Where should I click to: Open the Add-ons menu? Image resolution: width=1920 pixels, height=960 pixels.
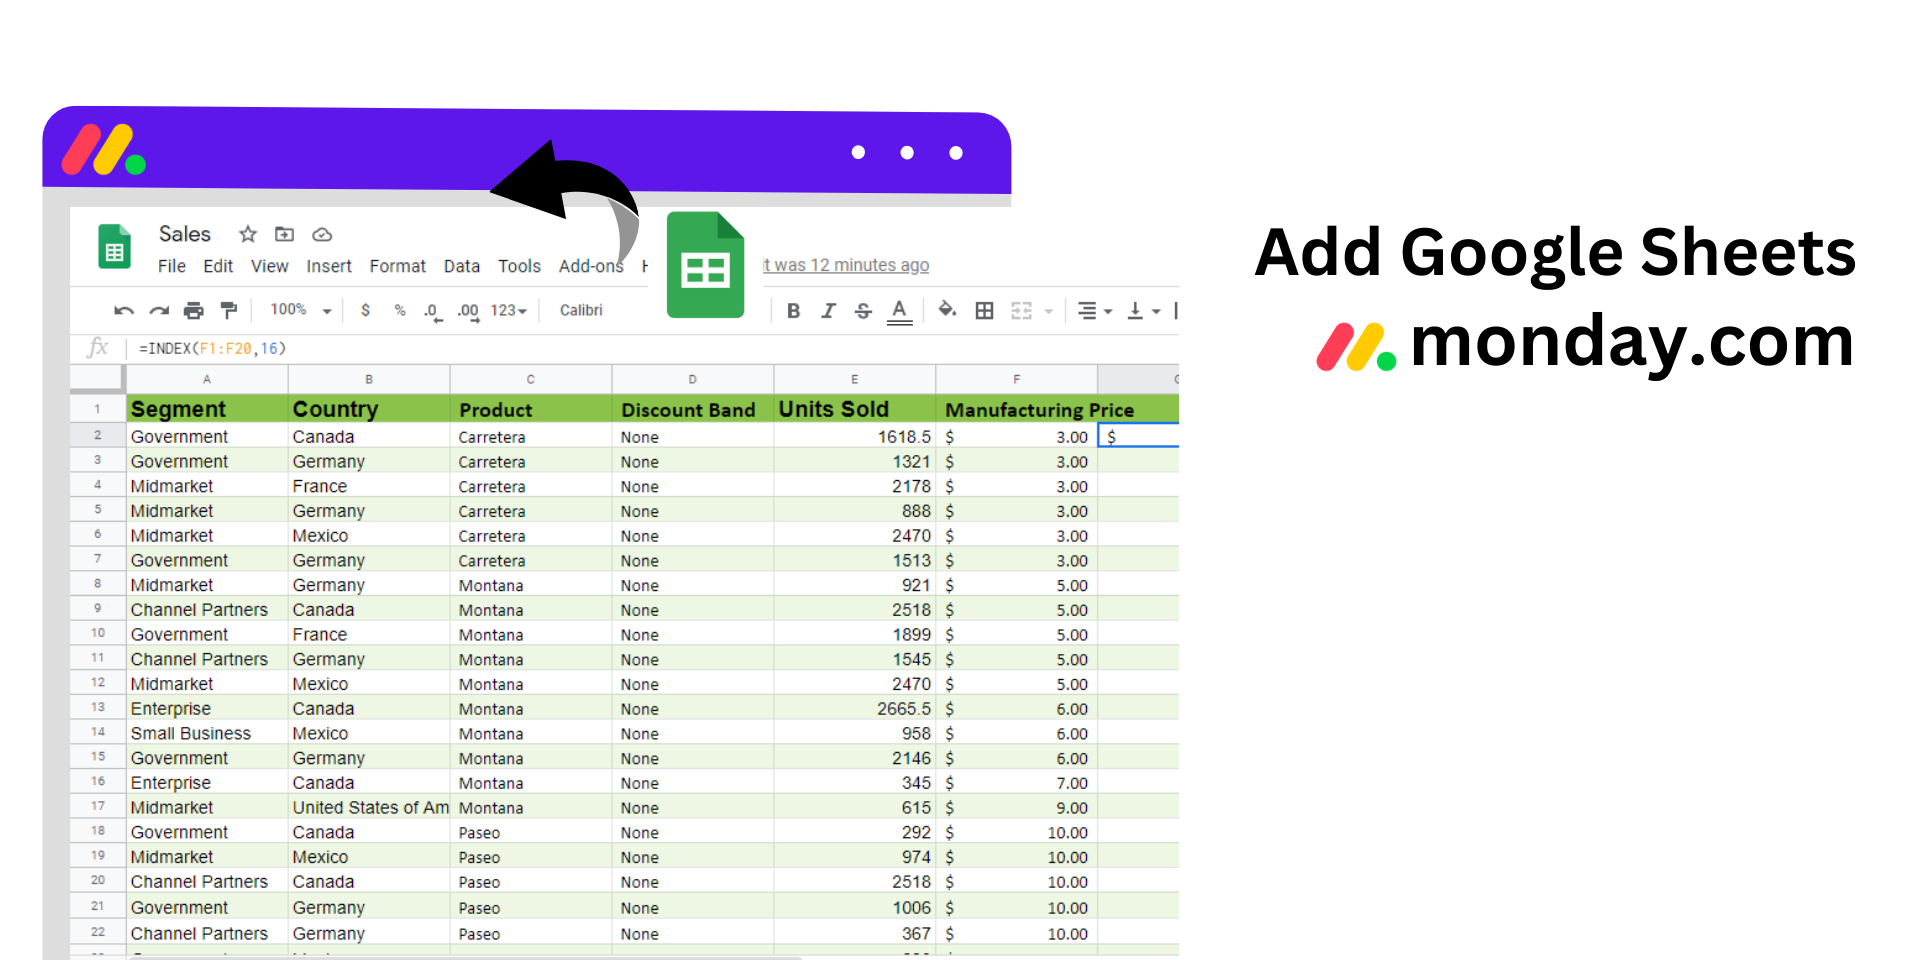click(591, 266)
